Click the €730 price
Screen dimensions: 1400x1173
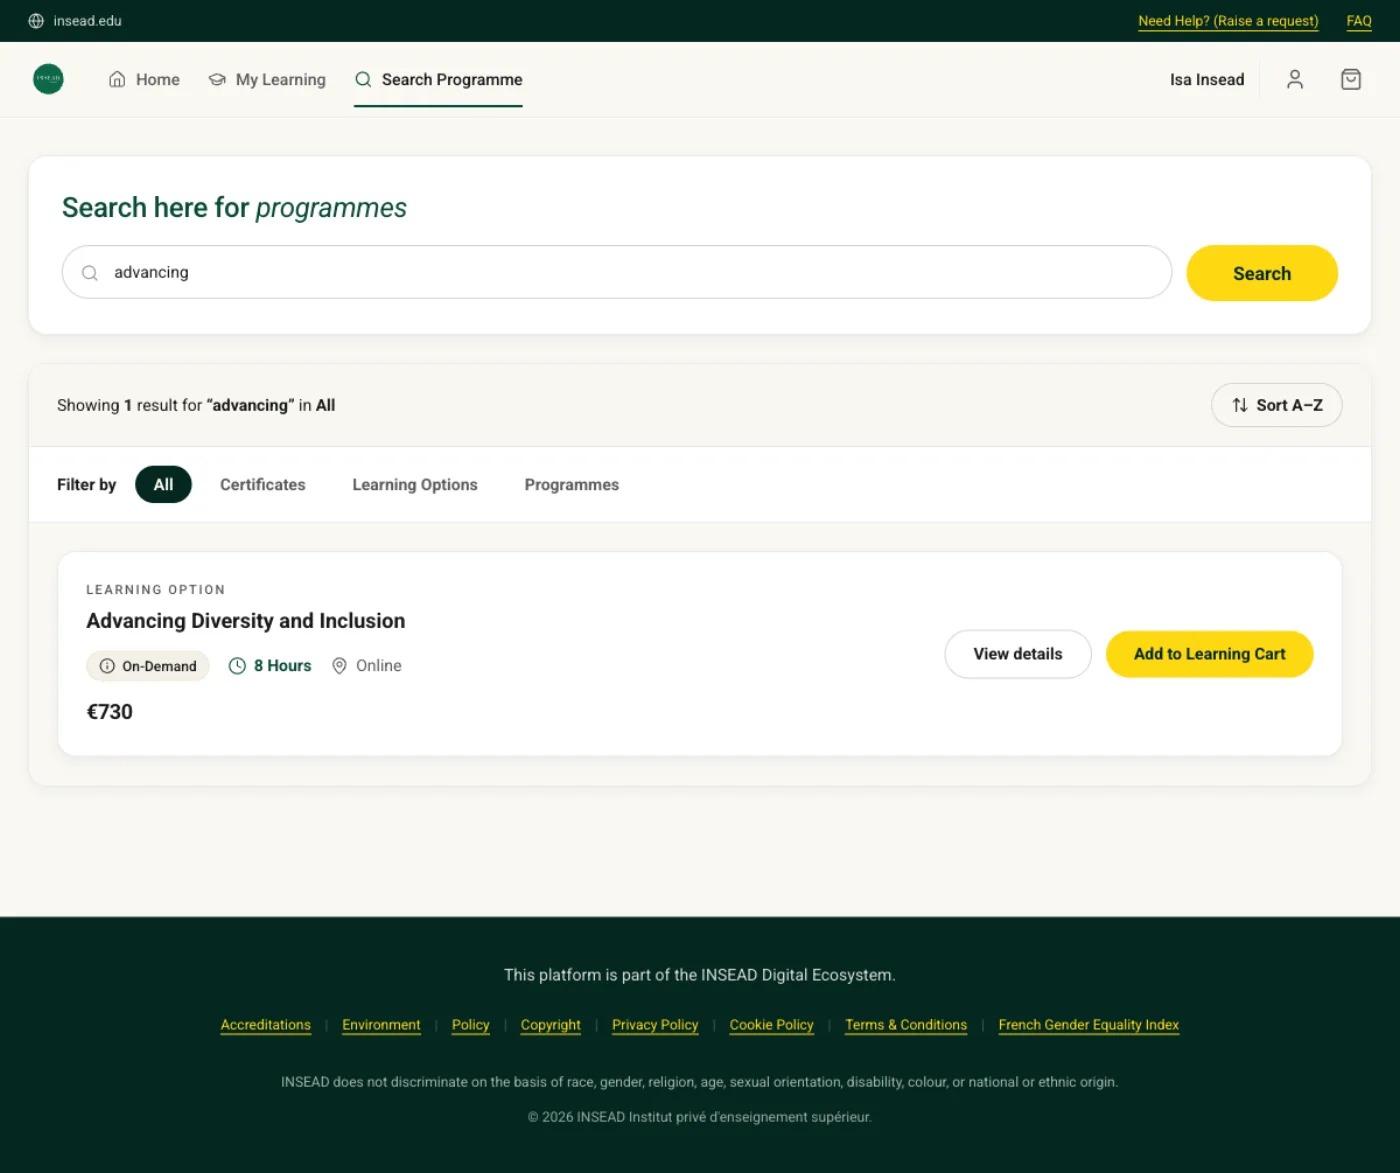(110, 712)
